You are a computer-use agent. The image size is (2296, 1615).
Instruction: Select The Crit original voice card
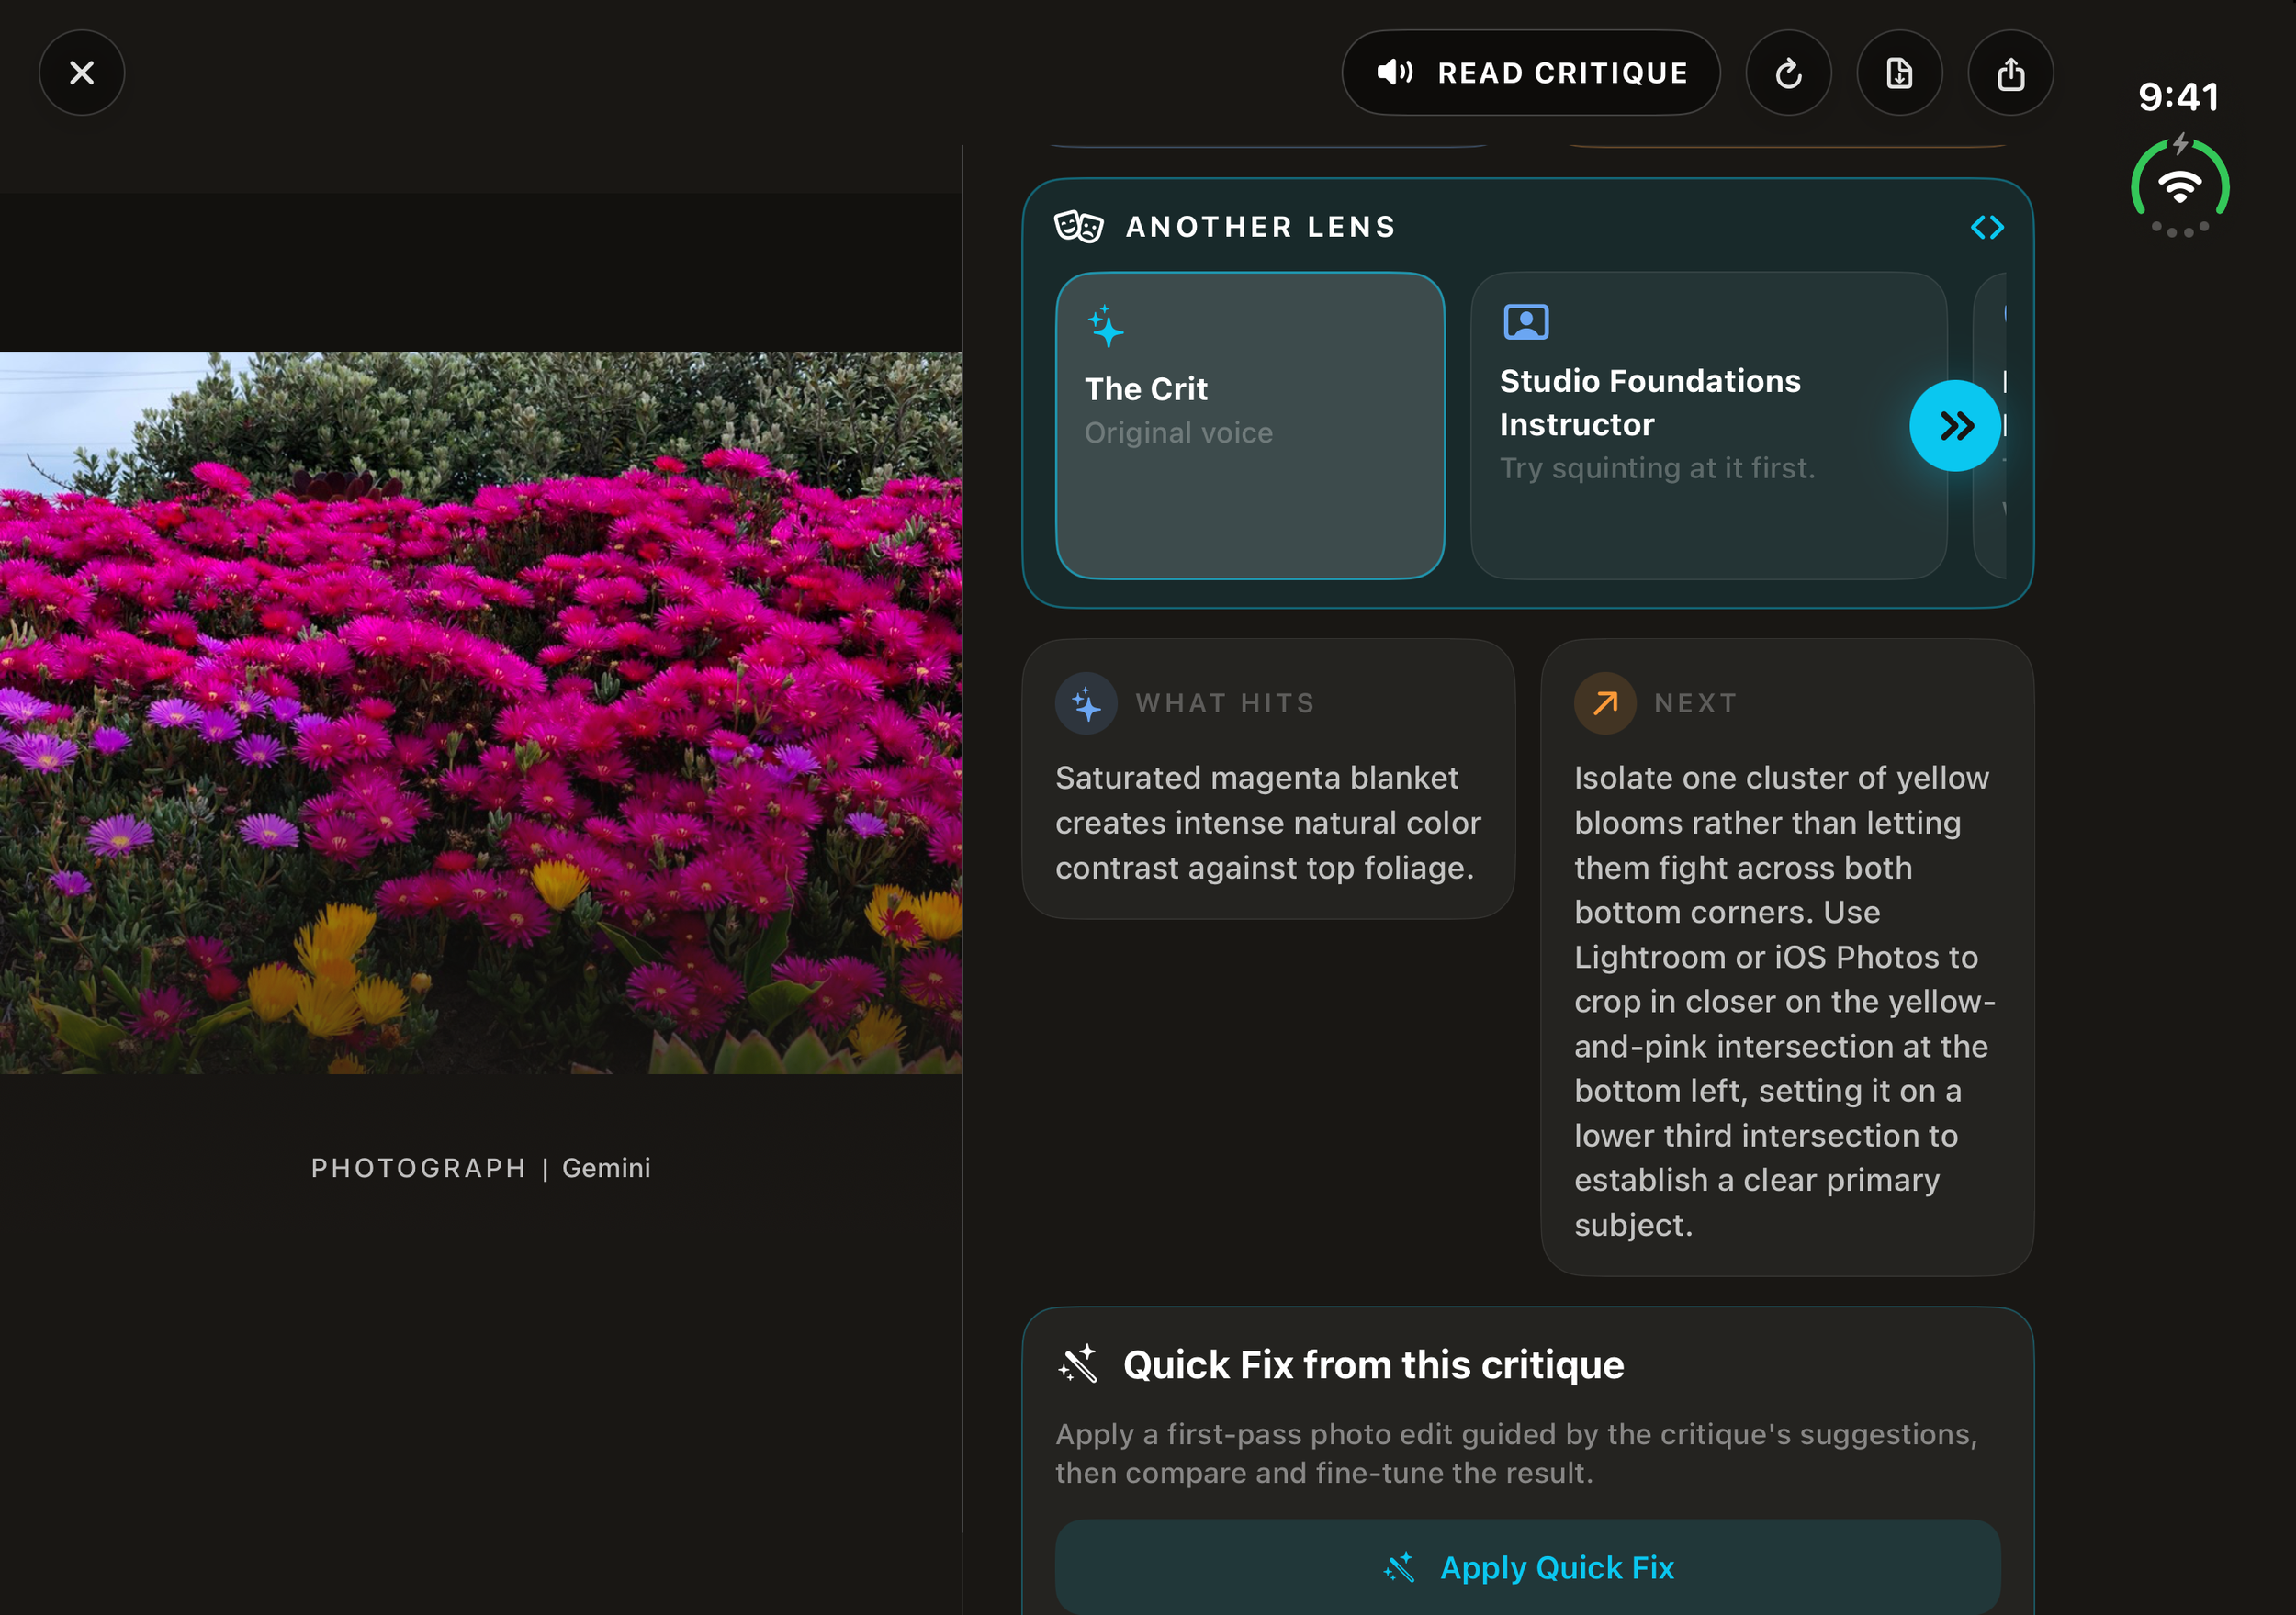pyautogui.click(x=1250, y=426)
